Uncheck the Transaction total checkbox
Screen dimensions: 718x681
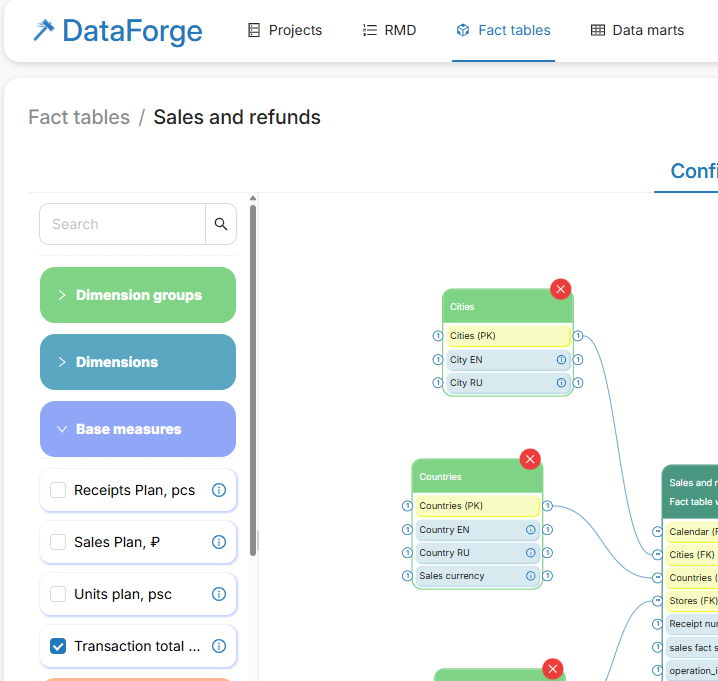(x=58, y=646)
